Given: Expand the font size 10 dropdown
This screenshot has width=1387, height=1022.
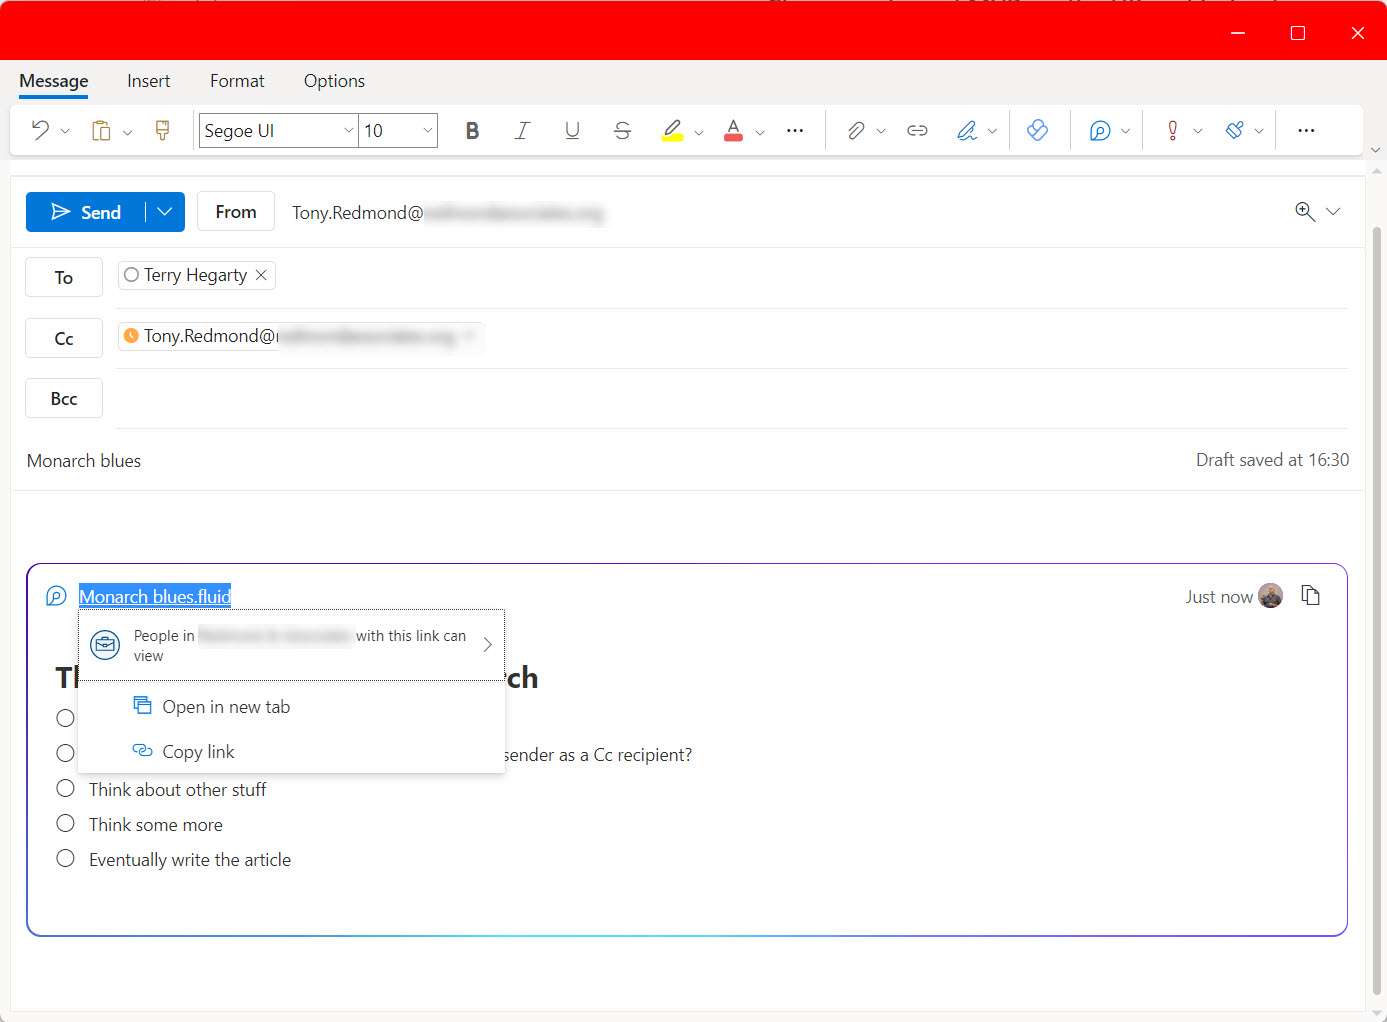Looking at the screenshot, I should [x=427, y=131].
